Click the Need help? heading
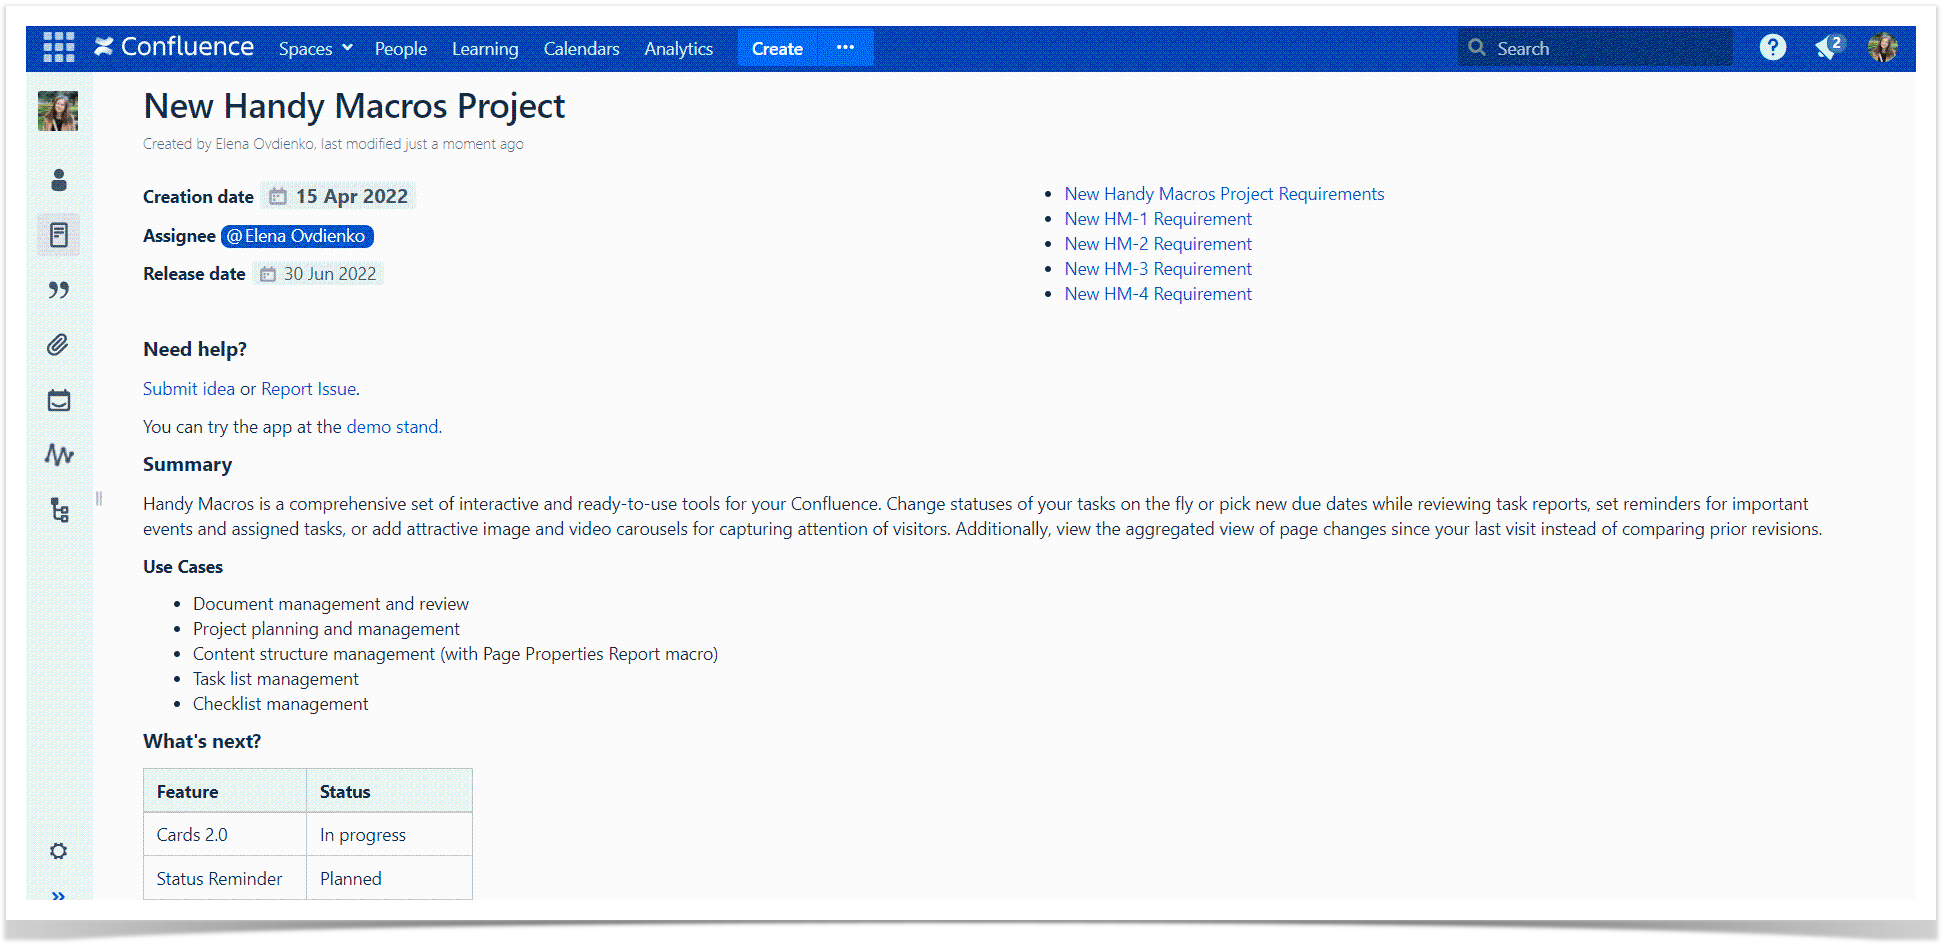Screen dimensions: 1950x949 pos(195,349)
